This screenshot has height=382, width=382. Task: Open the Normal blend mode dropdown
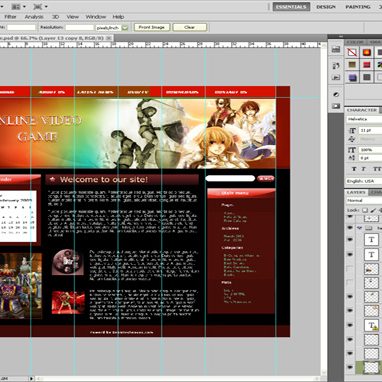click(364, 201)
